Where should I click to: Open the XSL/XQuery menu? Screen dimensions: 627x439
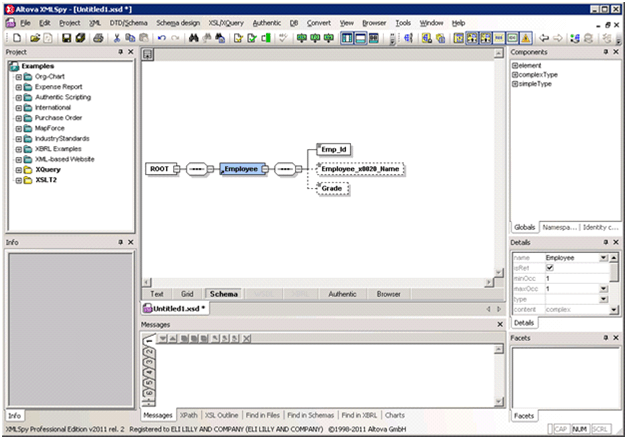coord(226,23)
